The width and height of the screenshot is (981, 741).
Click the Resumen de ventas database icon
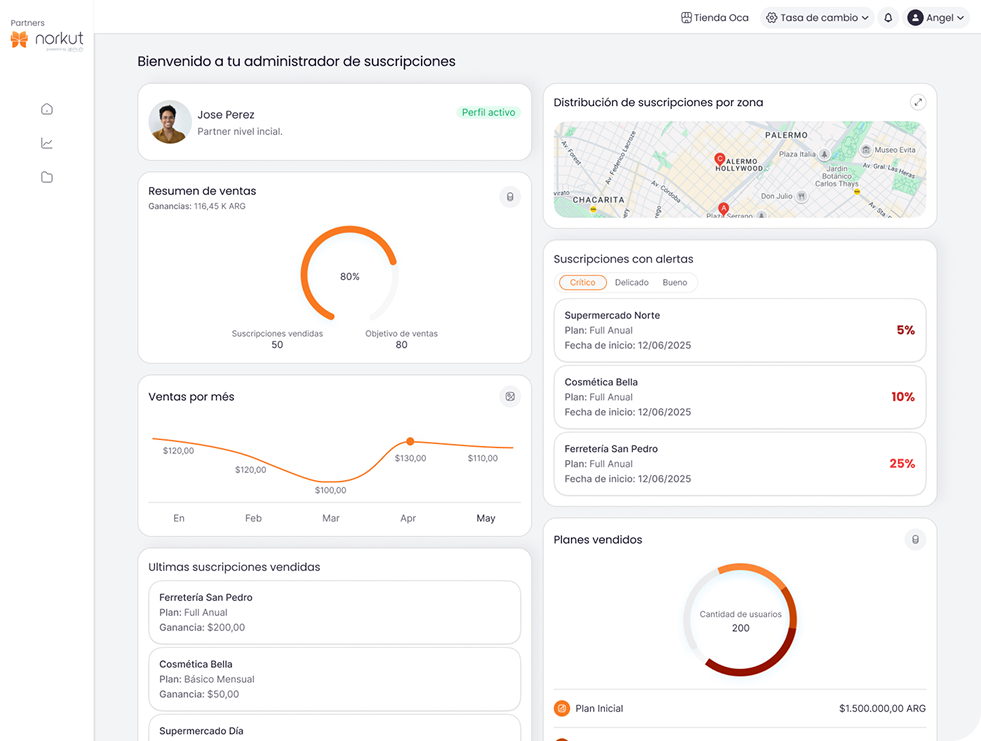[510, 197]
